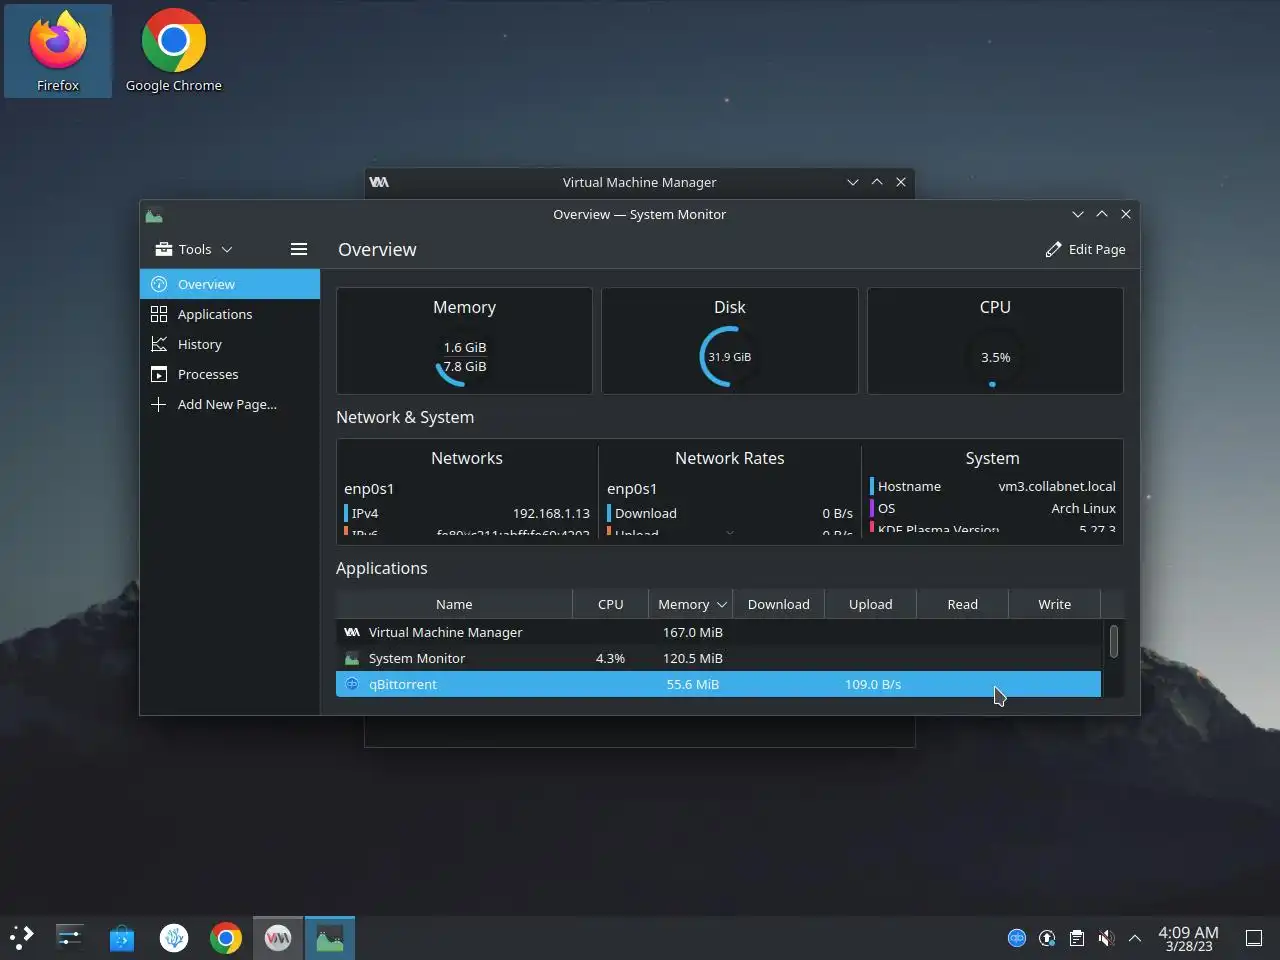Screen dimensions: 1280x960
Task: Click Download rate entry for enp0s1
Action: (729, 513)
